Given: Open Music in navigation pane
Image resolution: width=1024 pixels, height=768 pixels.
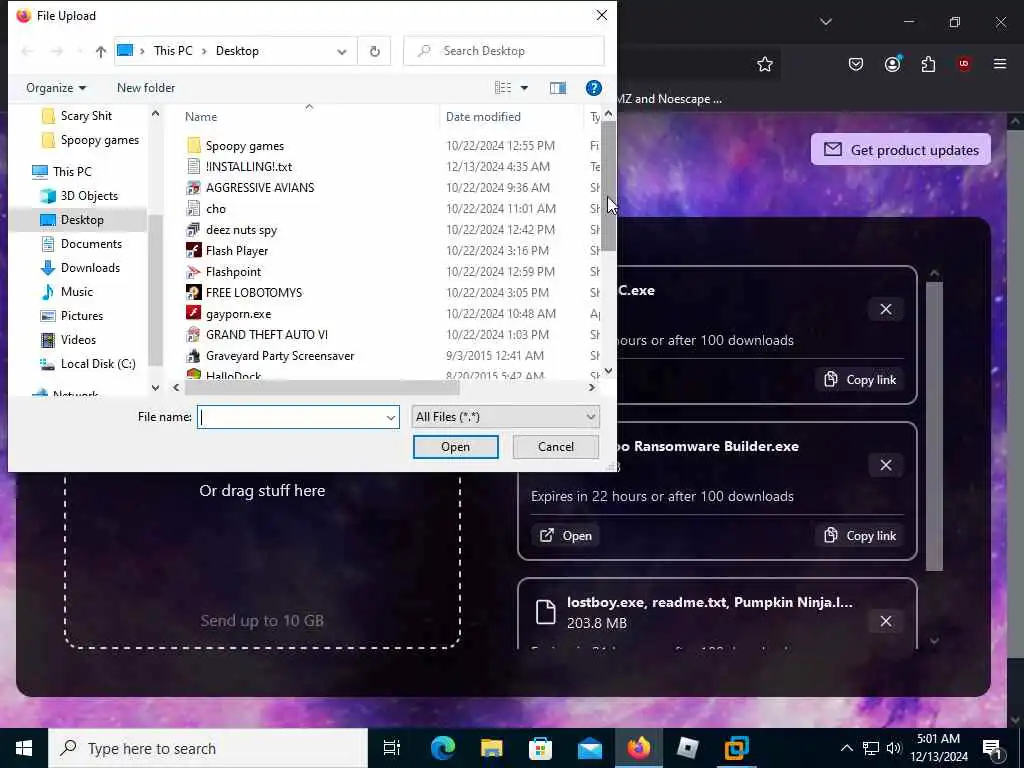Looking at the screenshot, I should (76, 292).
